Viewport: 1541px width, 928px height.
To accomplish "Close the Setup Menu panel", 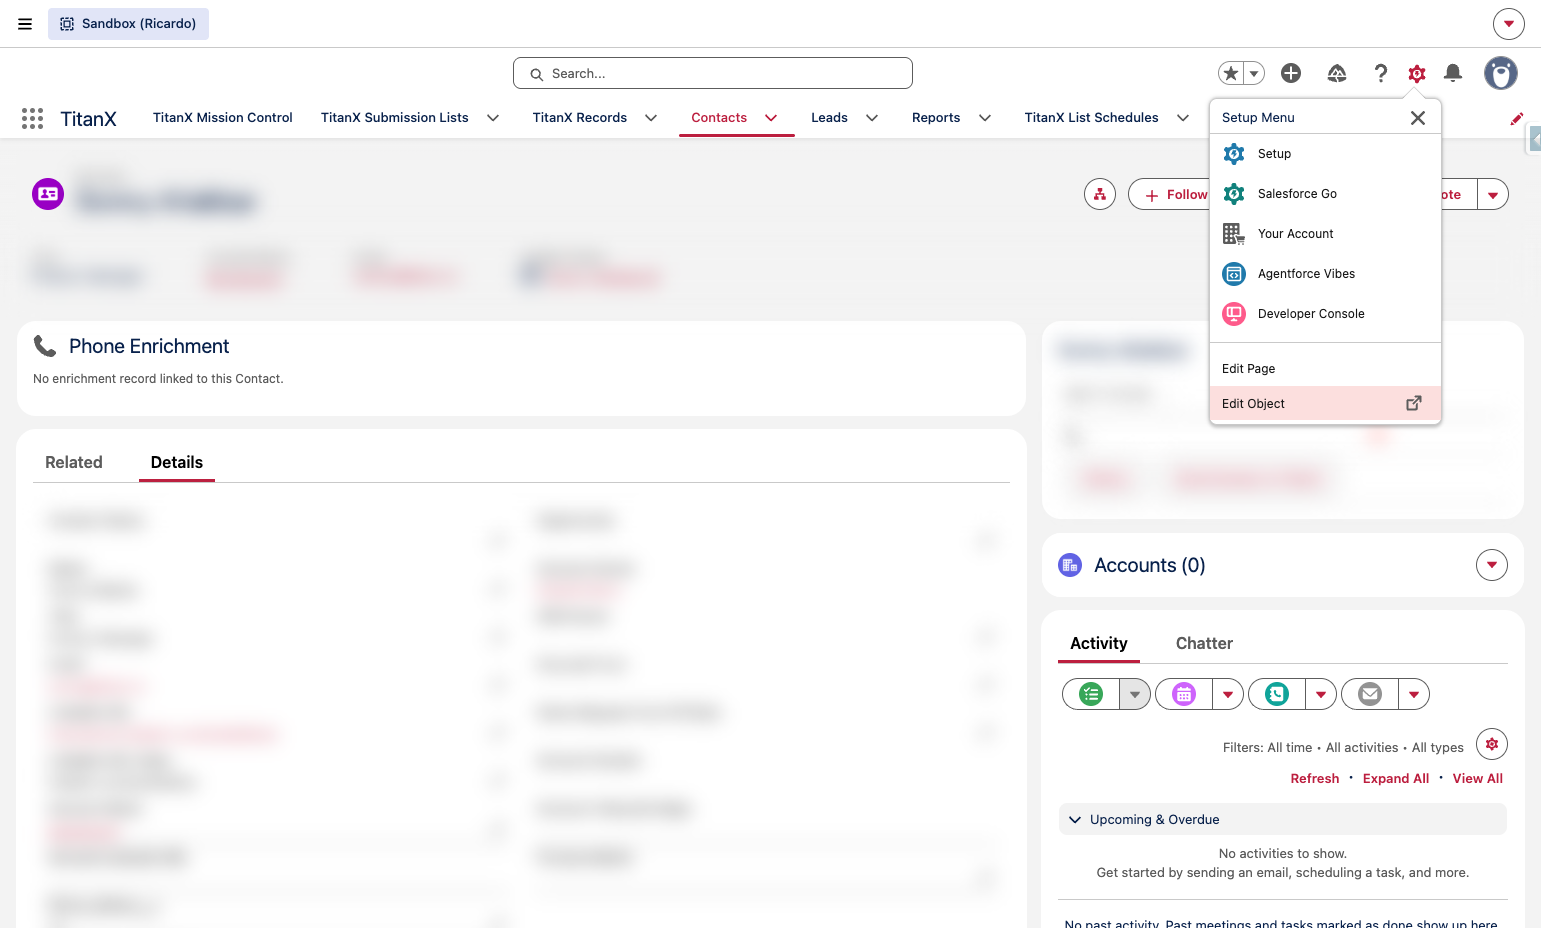I will click(x=1418, y=118).
